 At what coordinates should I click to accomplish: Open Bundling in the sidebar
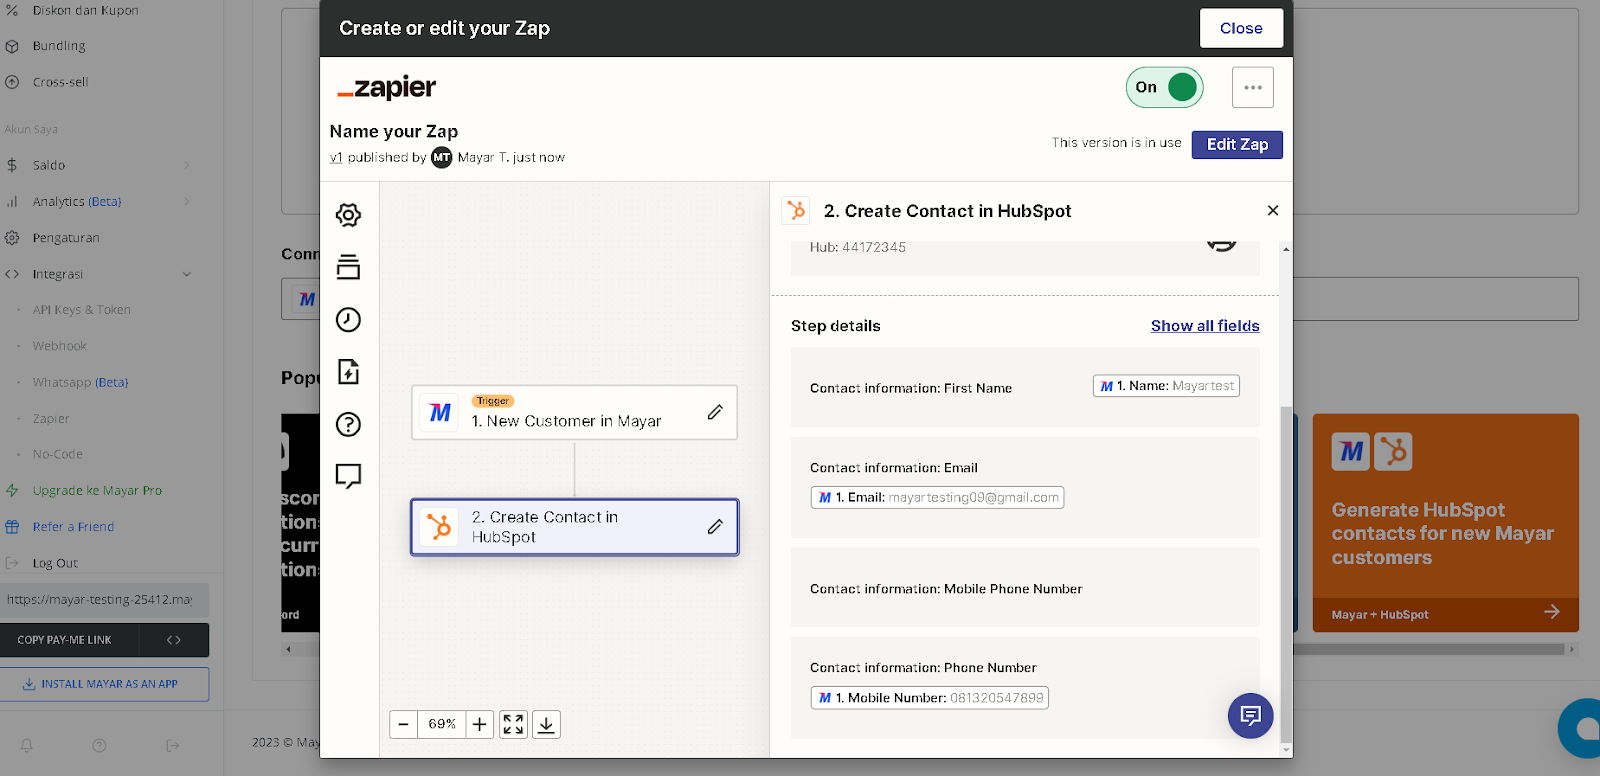point(59,46)
